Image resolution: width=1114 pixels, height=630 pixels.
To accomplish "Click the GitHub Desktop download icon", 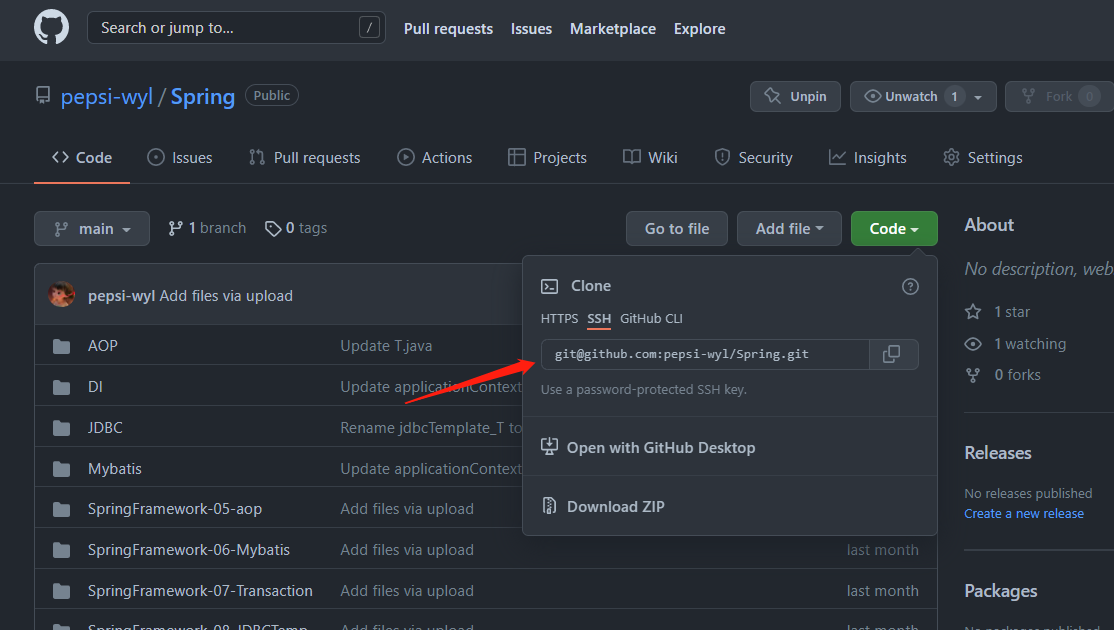I will click(x=549, y=447).
